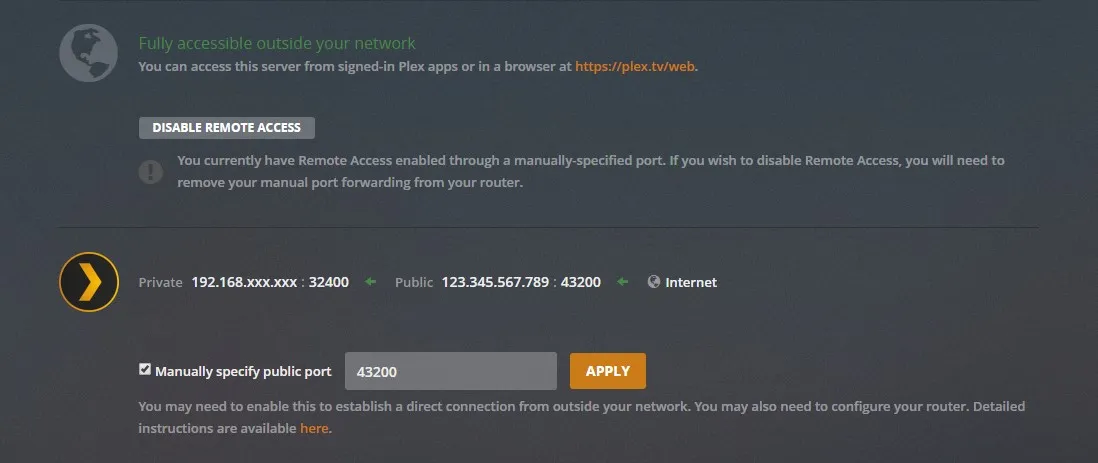
Task: Open the https://plex.tv/web link
Action: point(635,67)
